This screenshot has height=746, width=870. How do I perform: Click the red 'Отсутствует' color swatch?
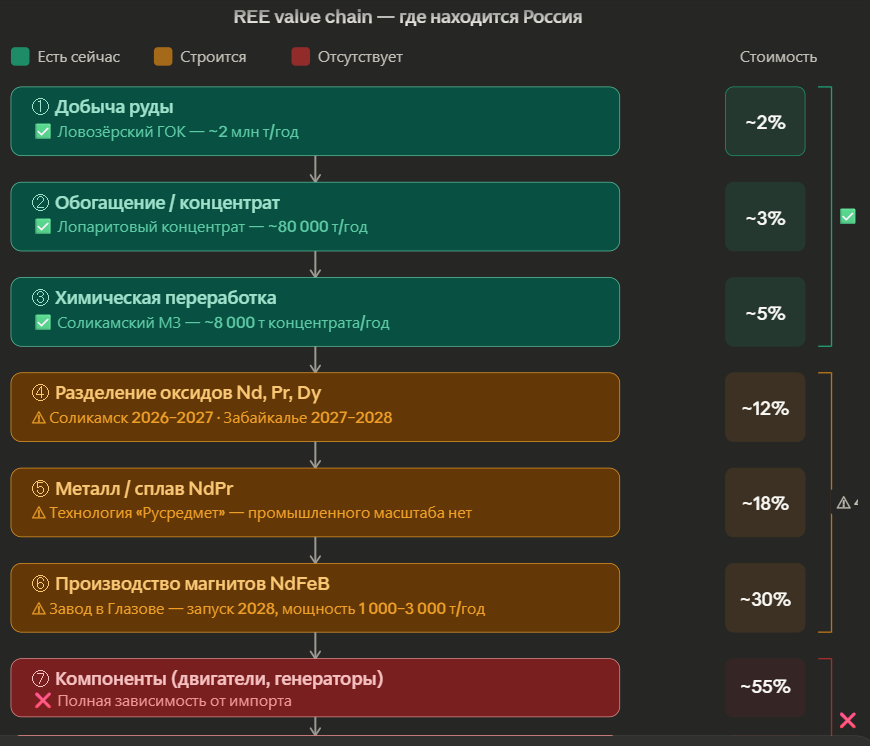[299, 57]
